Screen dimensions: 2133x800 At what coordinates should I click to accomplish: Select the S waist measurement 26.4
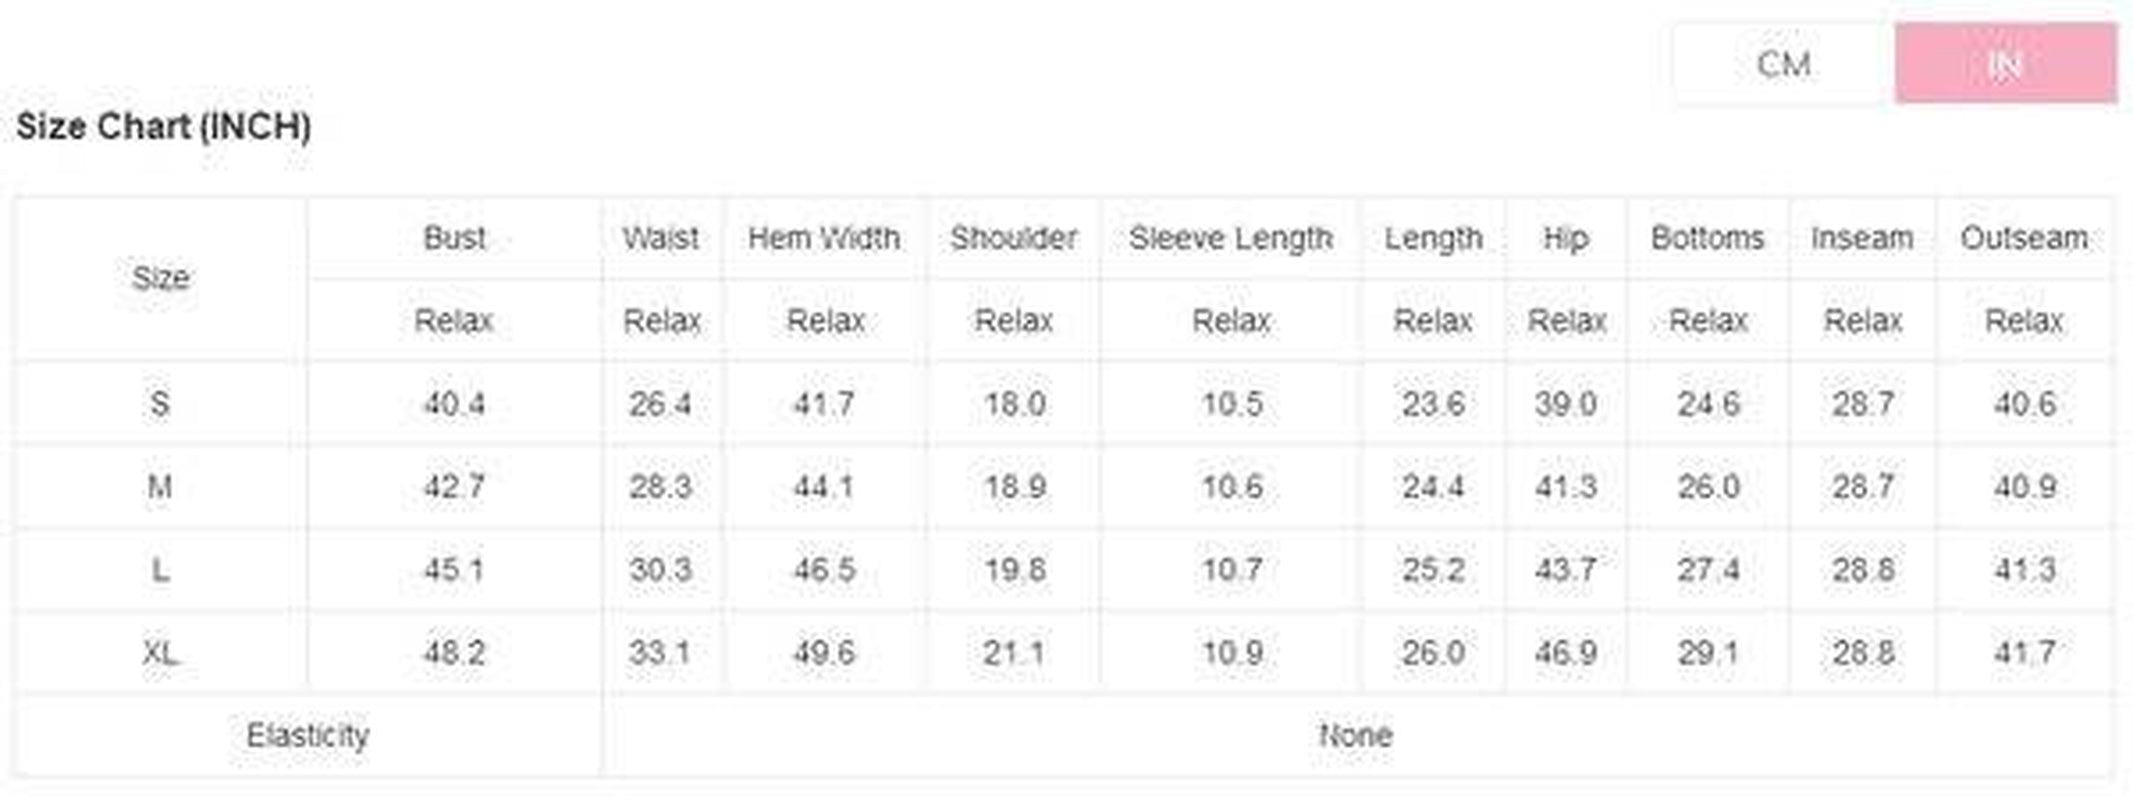pos(660,404)
